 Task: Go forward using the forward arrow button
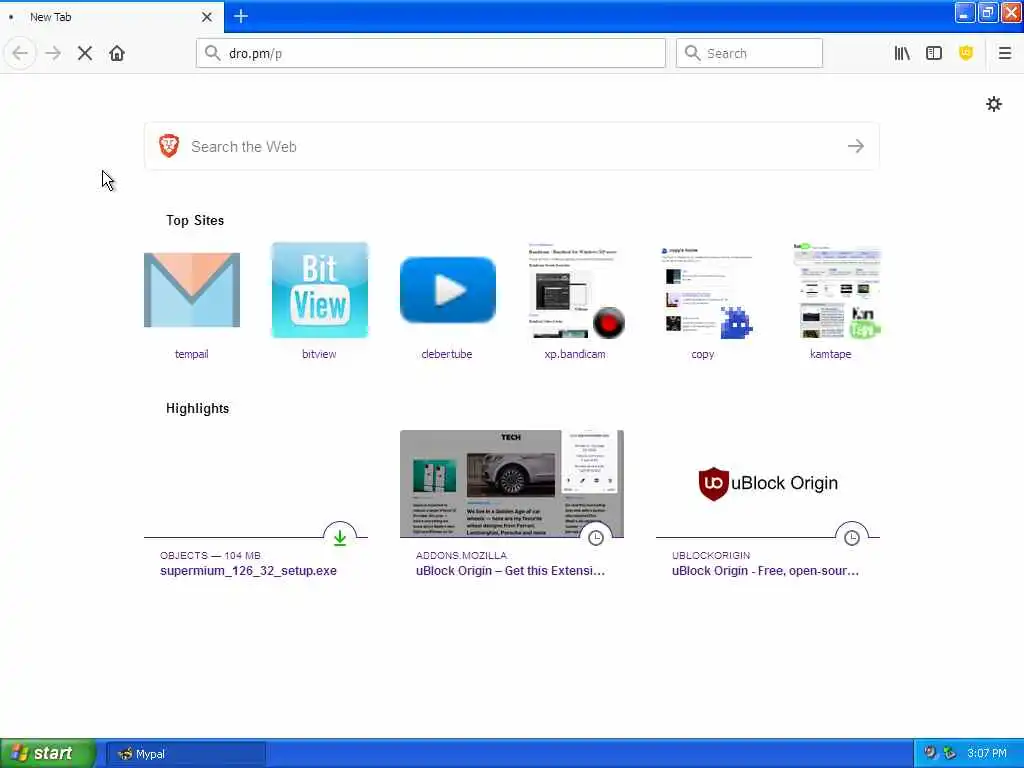[x=53, y=53]
